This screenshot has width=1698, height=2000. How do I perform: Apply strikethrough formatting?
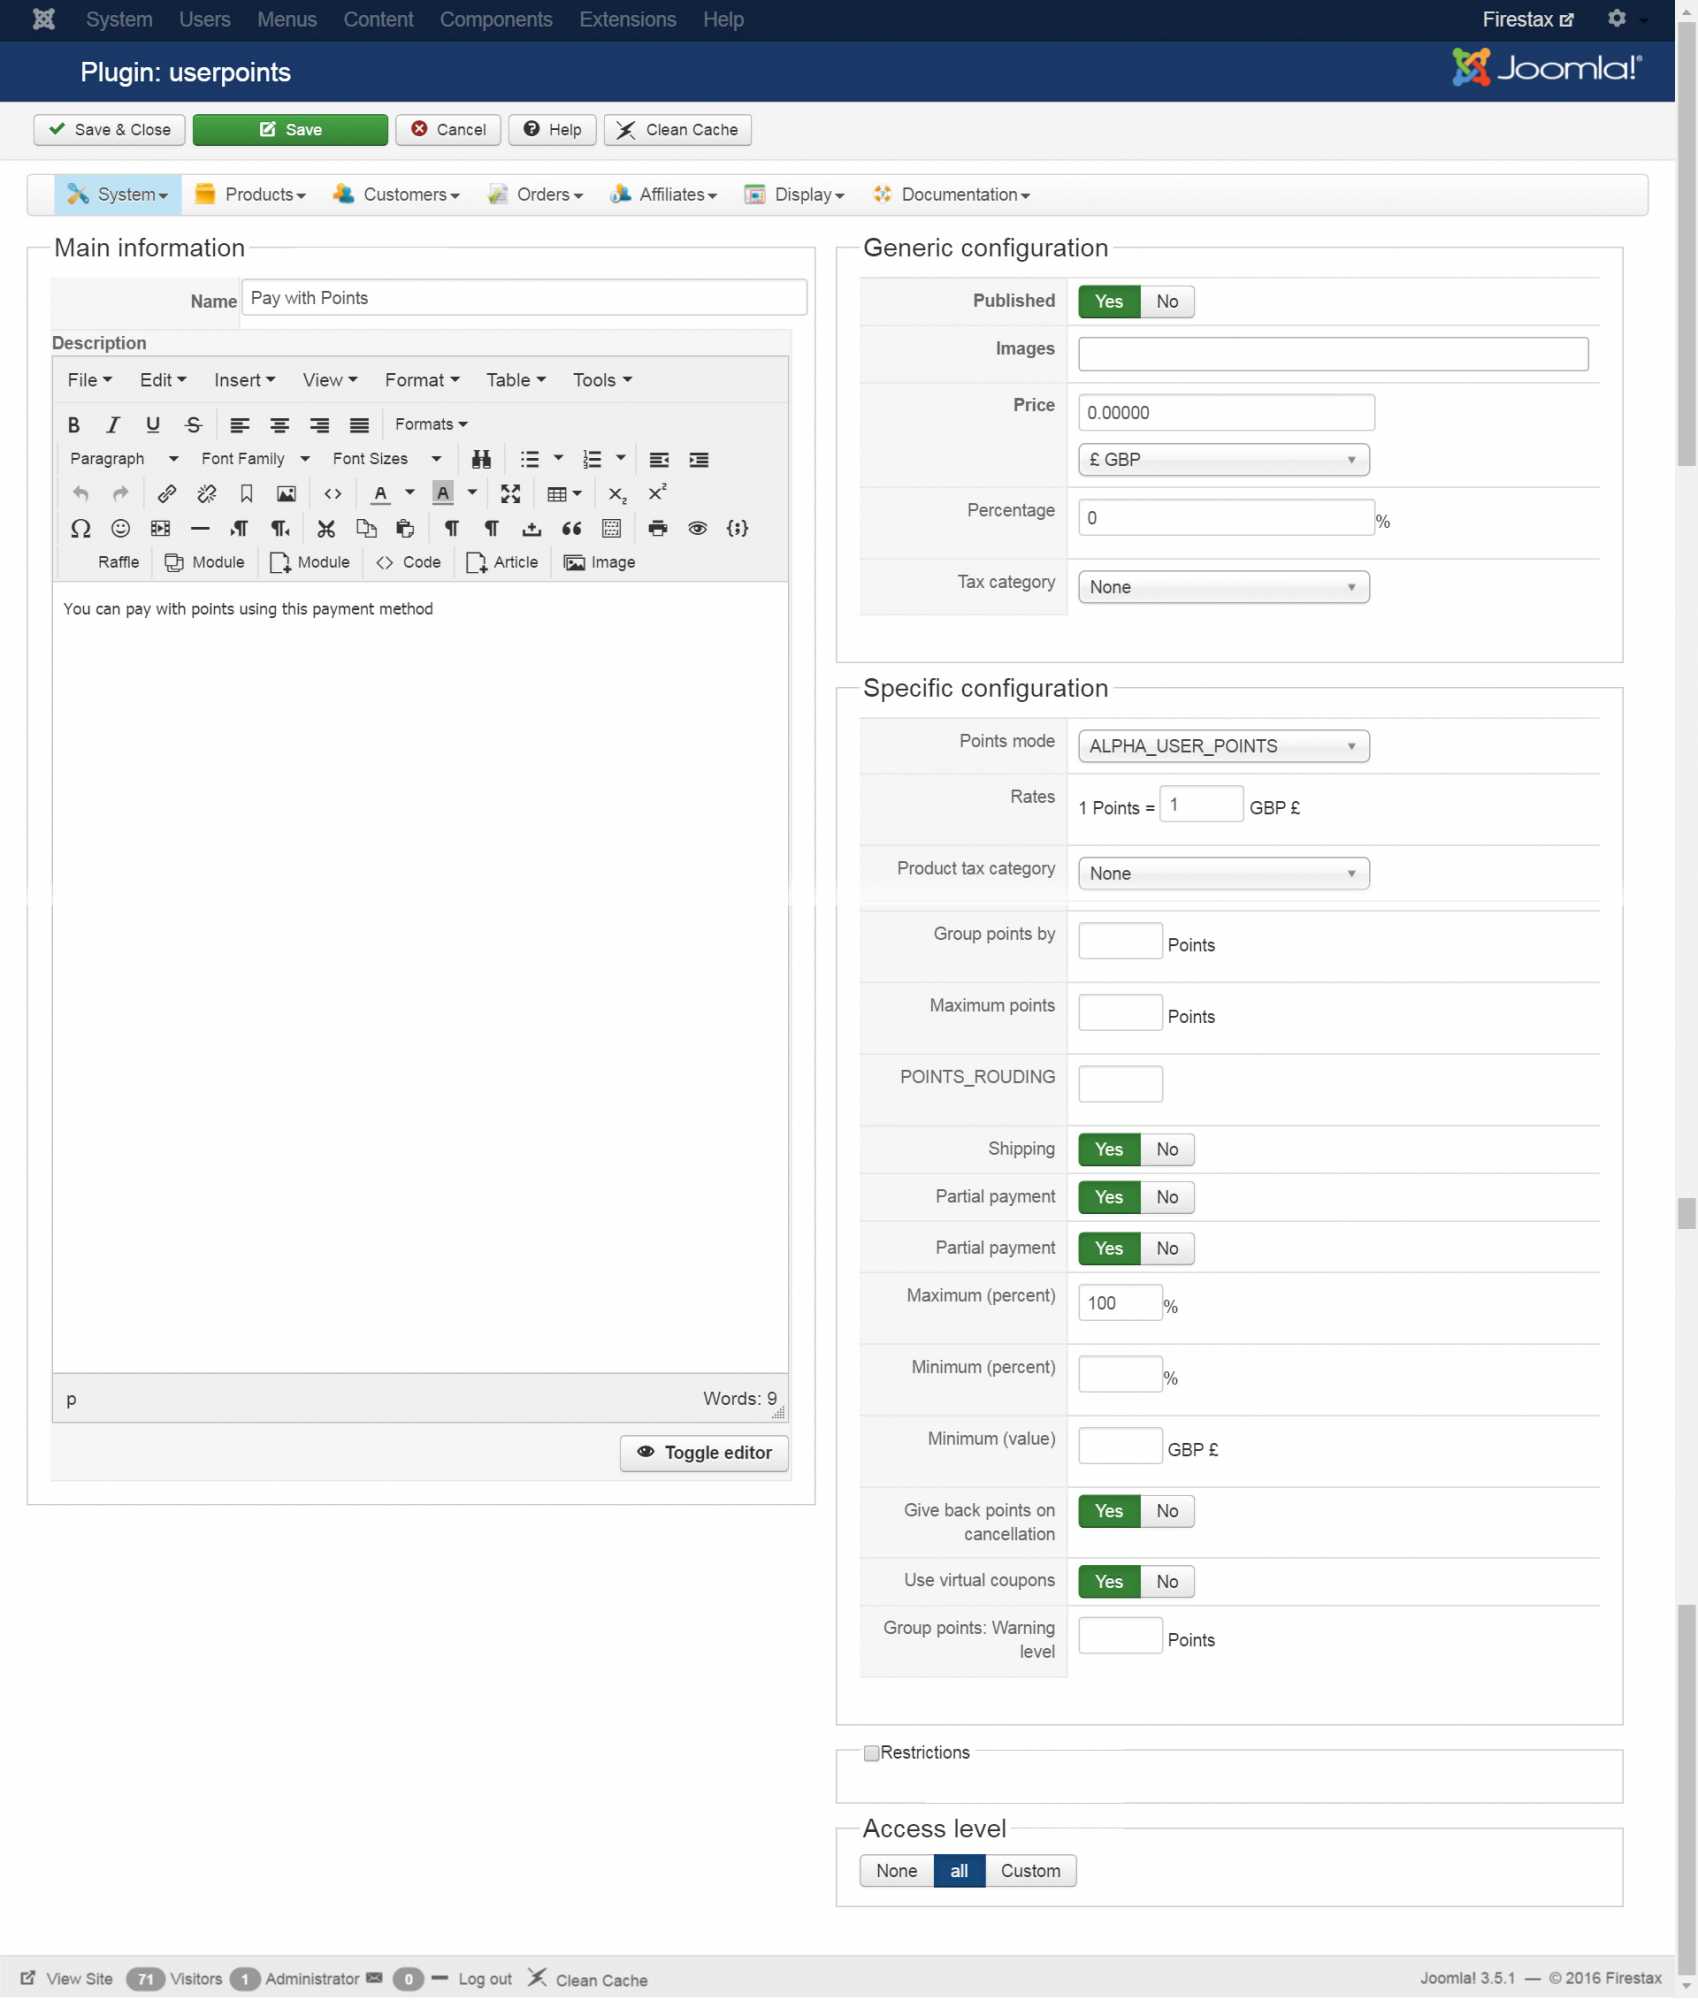tap(194, 425)
